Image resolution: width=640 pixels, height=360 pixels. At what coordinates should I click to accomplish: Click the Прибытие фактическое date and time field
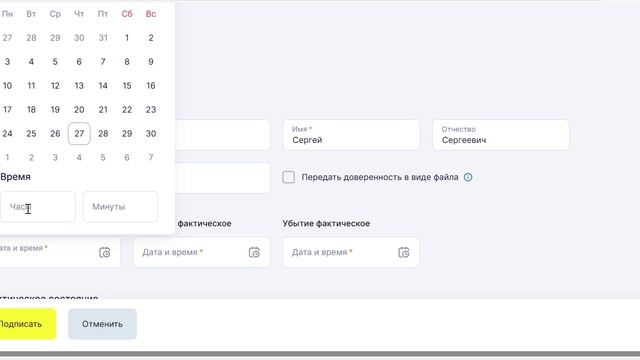tap(202, 253)
